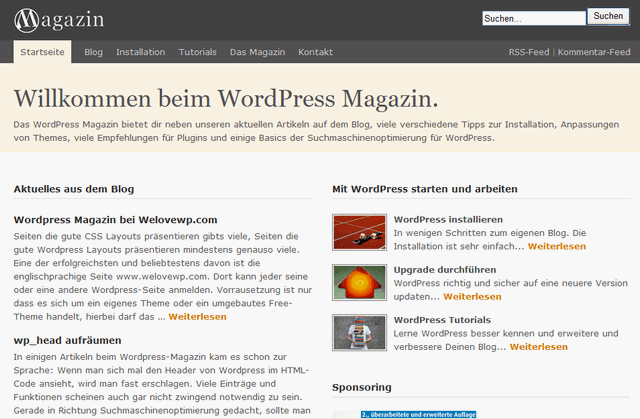Go to the Installation page
The width and height of the screenshot is (640, 419).
pyautogui.click(x=141, y=52)
